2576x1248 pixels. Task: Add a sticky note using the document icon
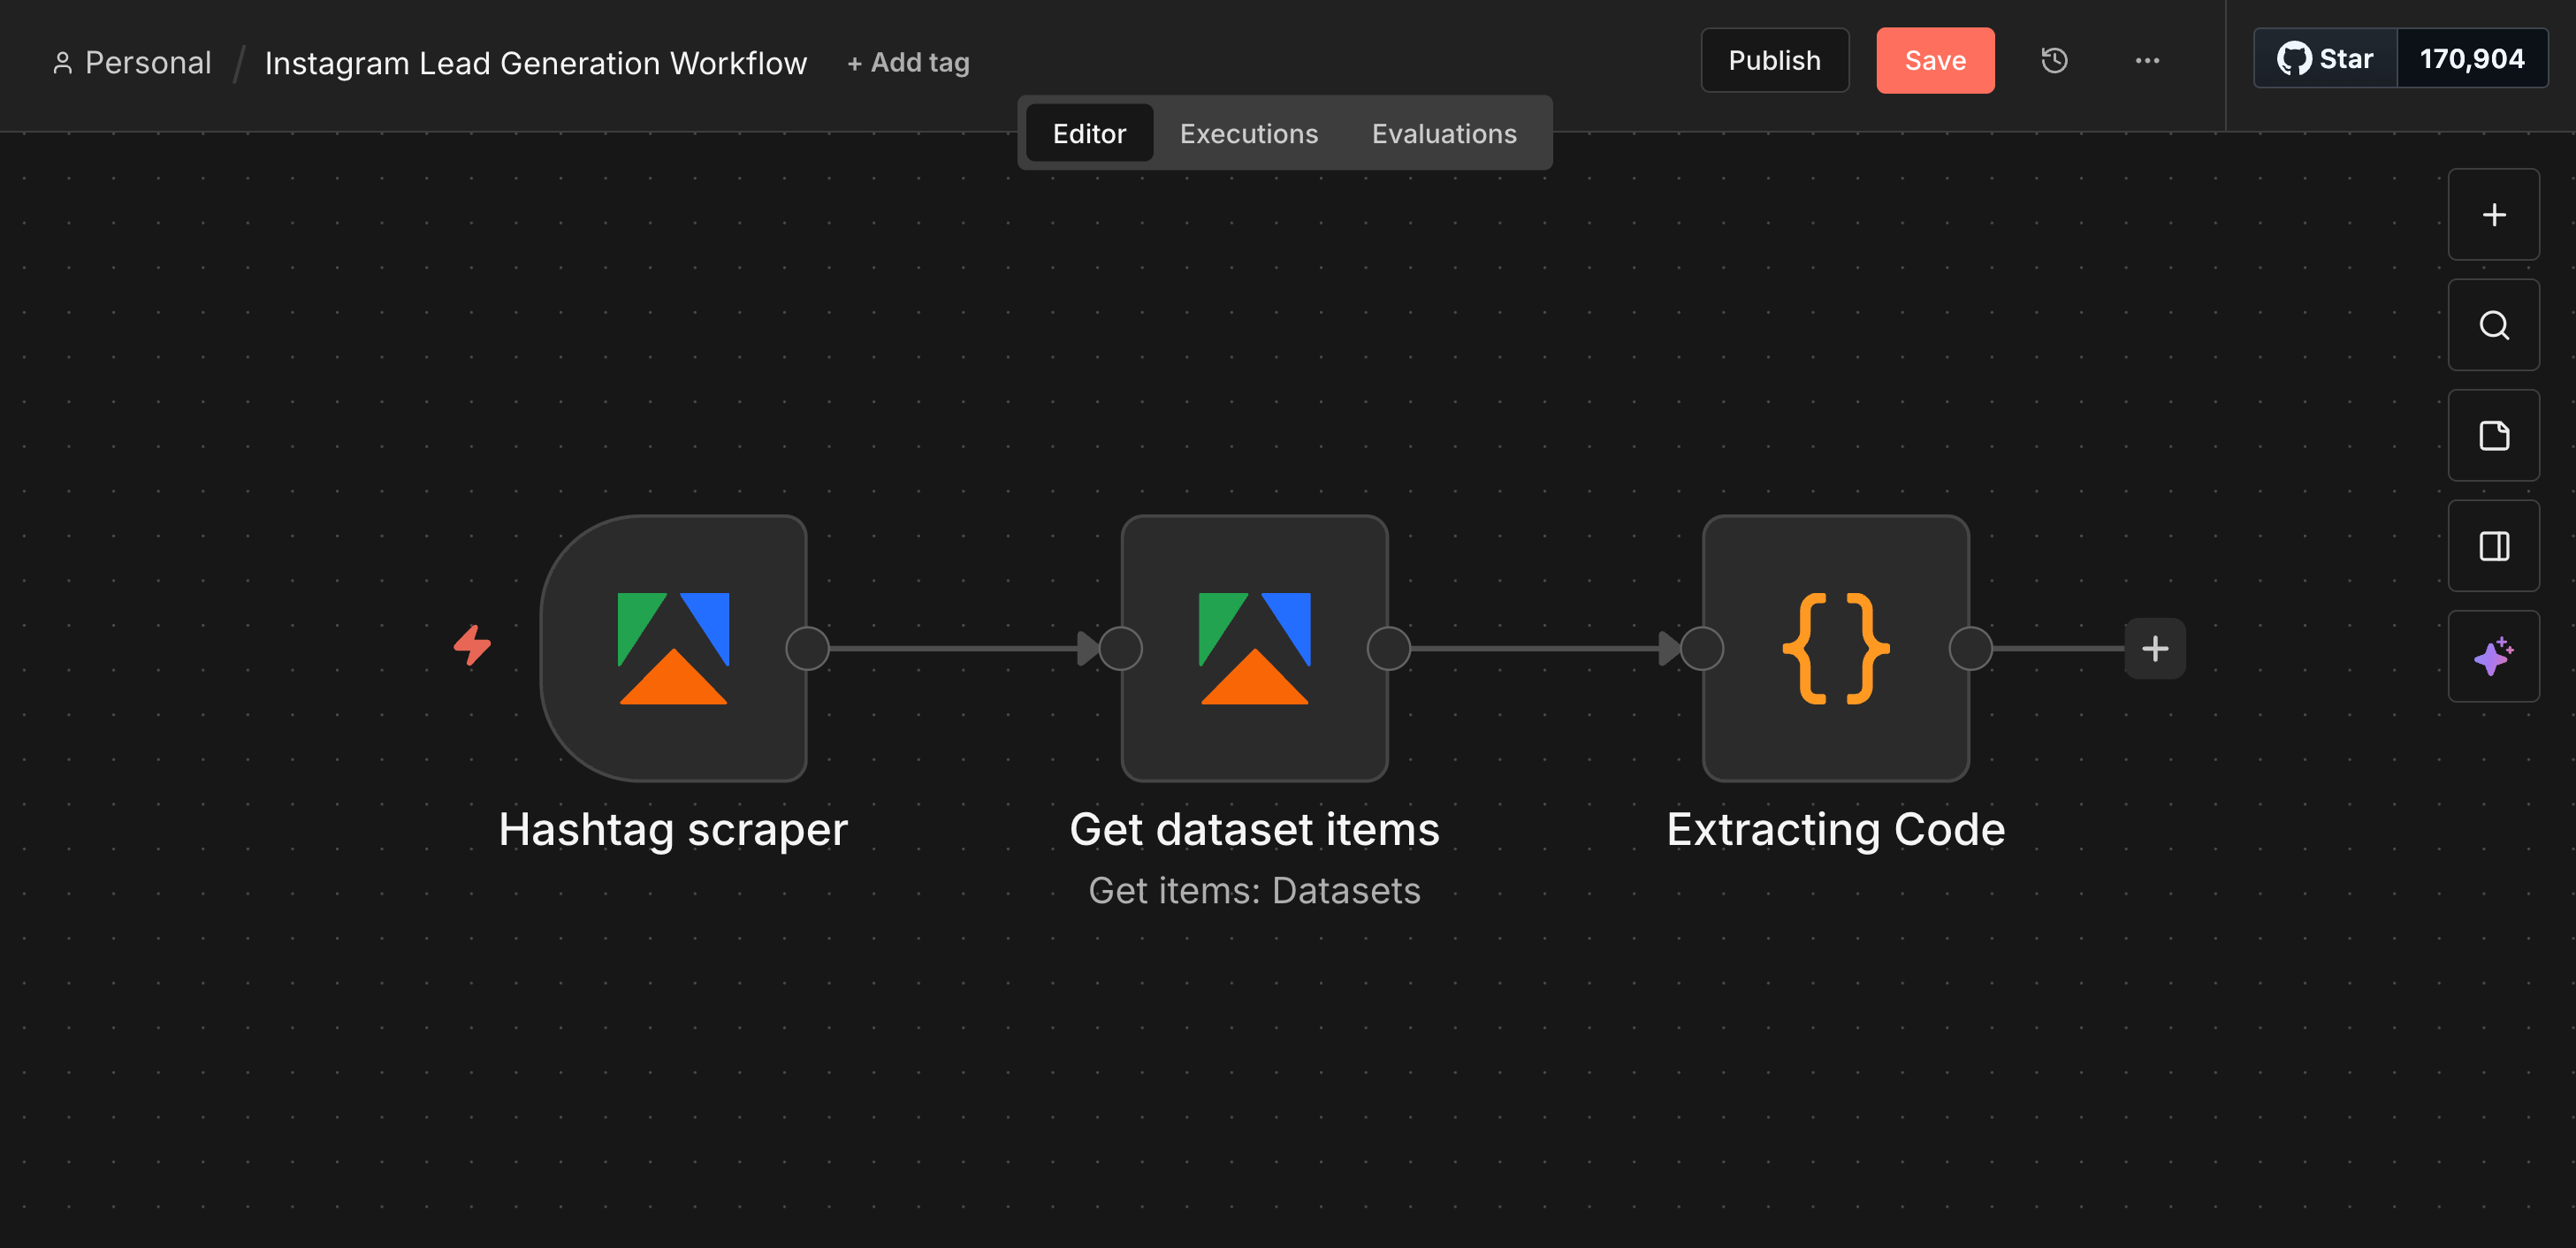2494,435
